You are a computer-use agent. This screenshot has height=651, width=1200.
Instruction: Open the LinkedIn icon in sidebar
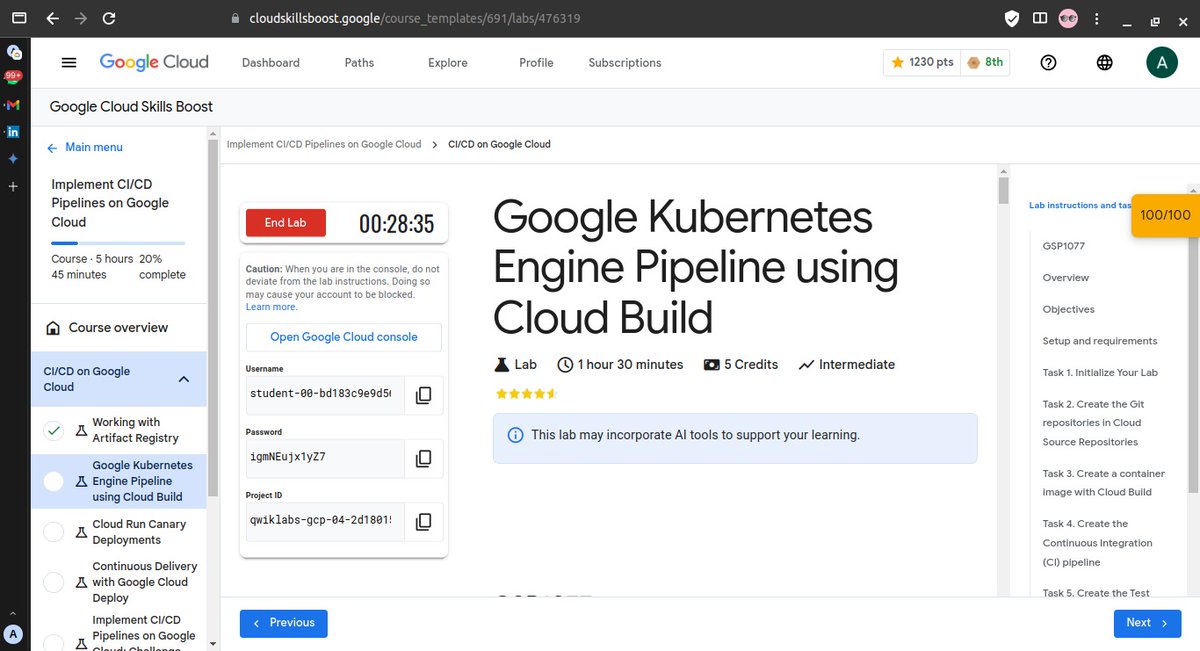click(x=13, y=131)
